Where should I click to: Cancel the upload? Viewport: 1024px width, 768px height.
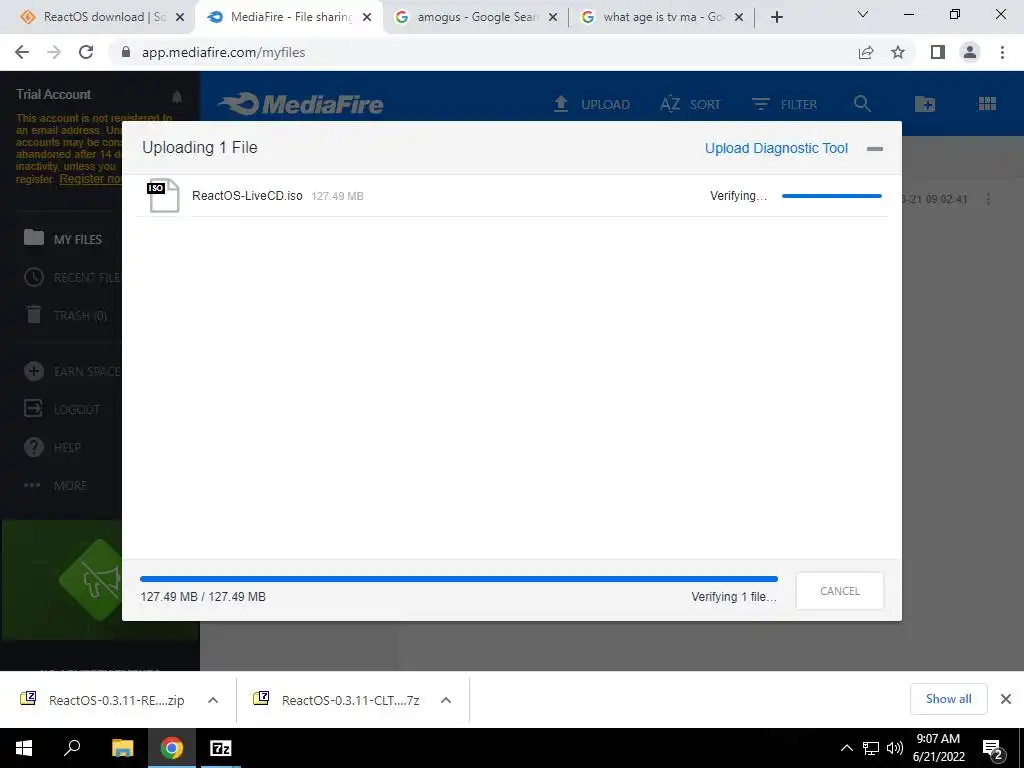pyautogui.click(x=839, y=591)
